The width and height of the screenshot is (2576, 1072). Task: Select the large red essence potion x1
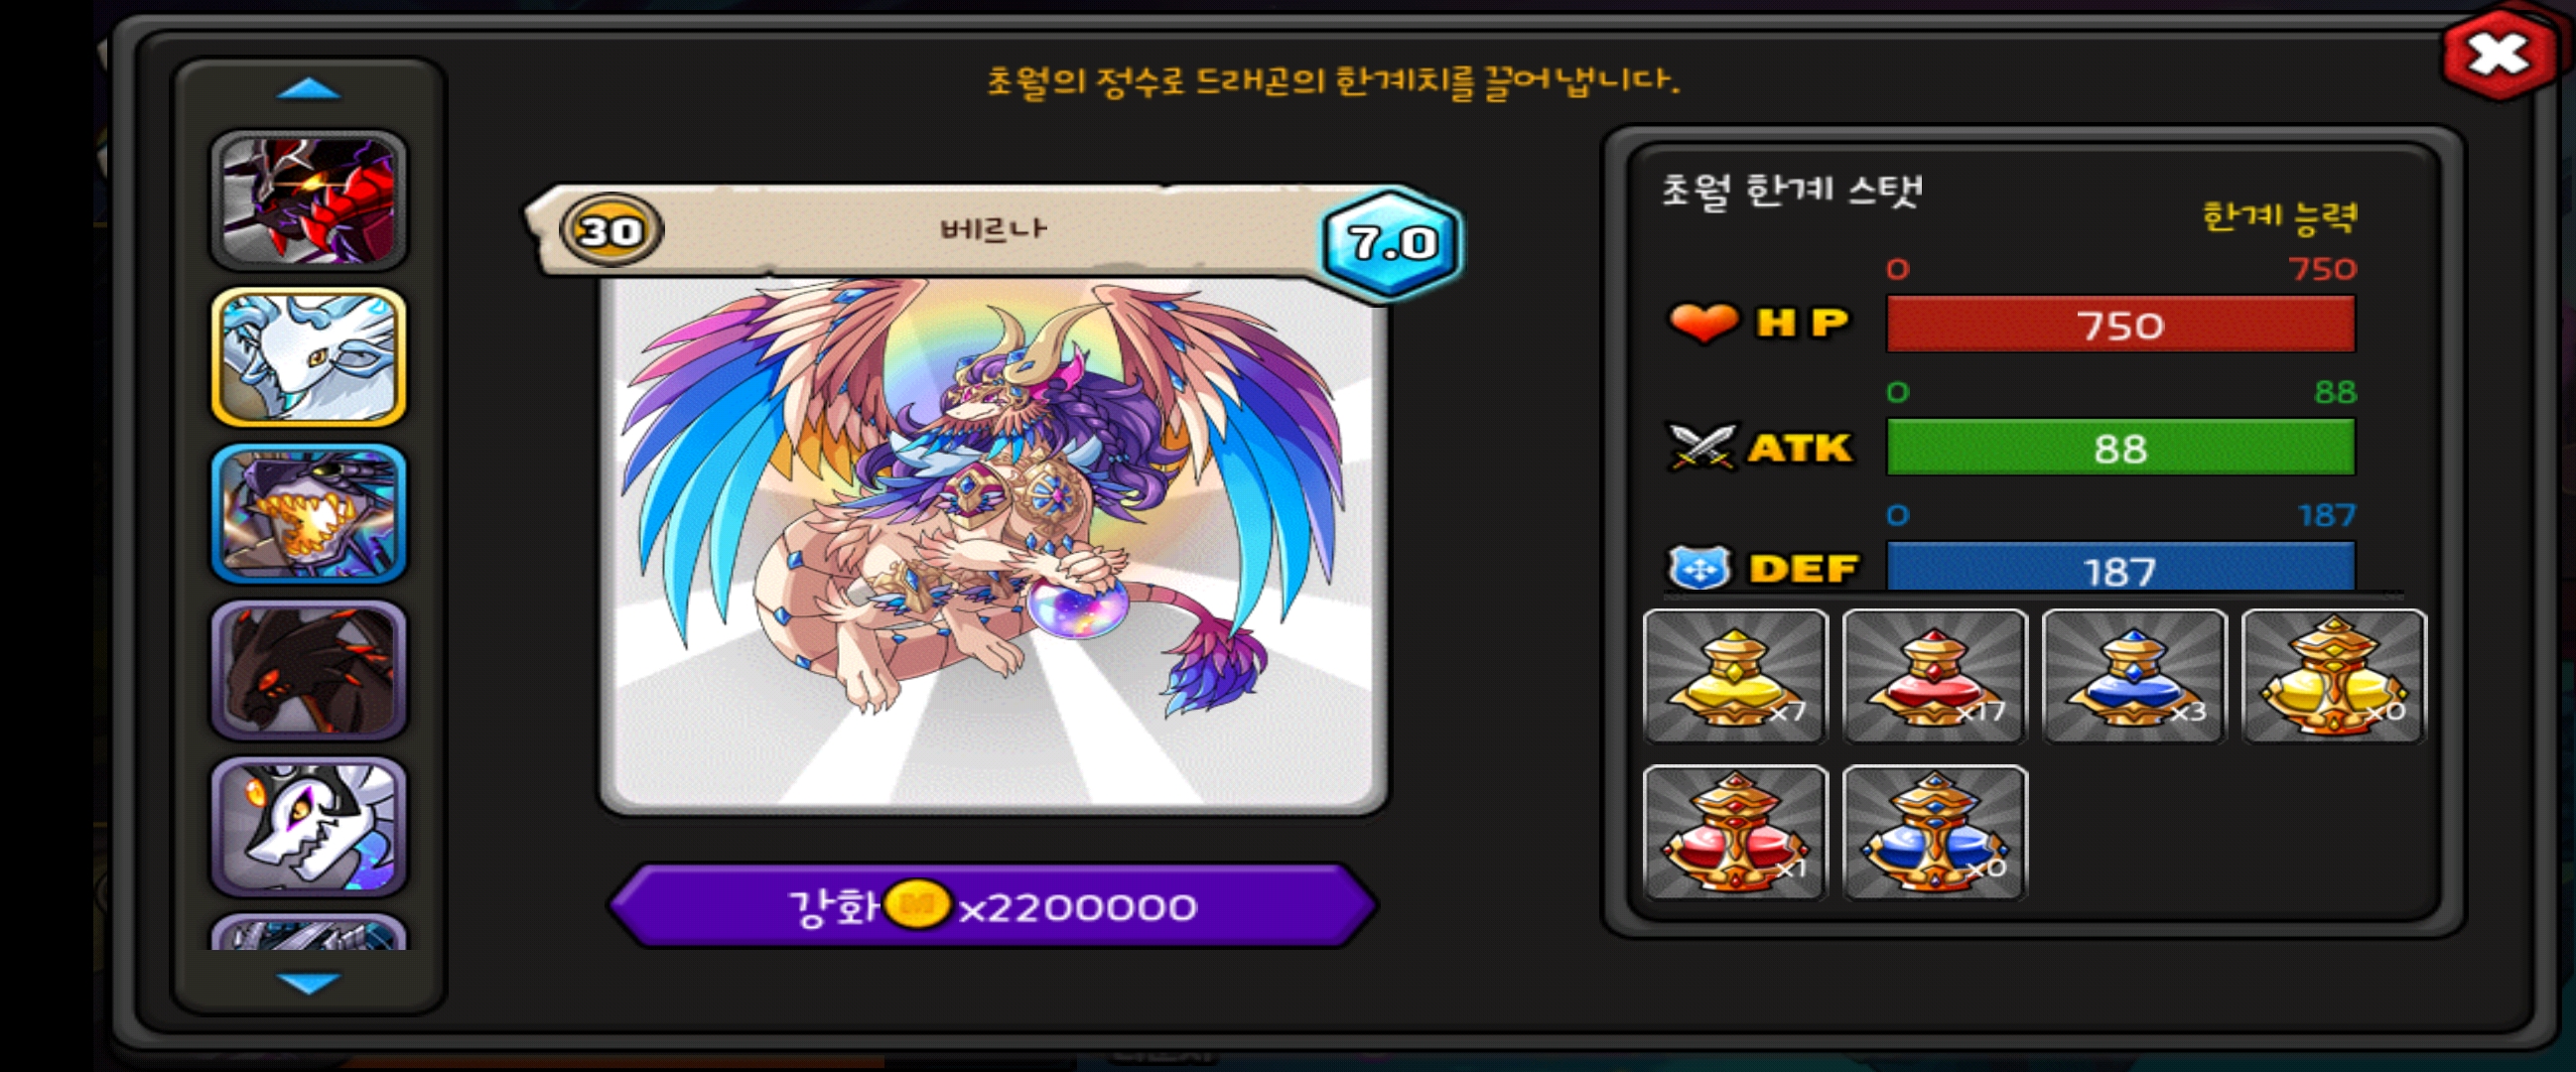click(x=1736, y=832)
